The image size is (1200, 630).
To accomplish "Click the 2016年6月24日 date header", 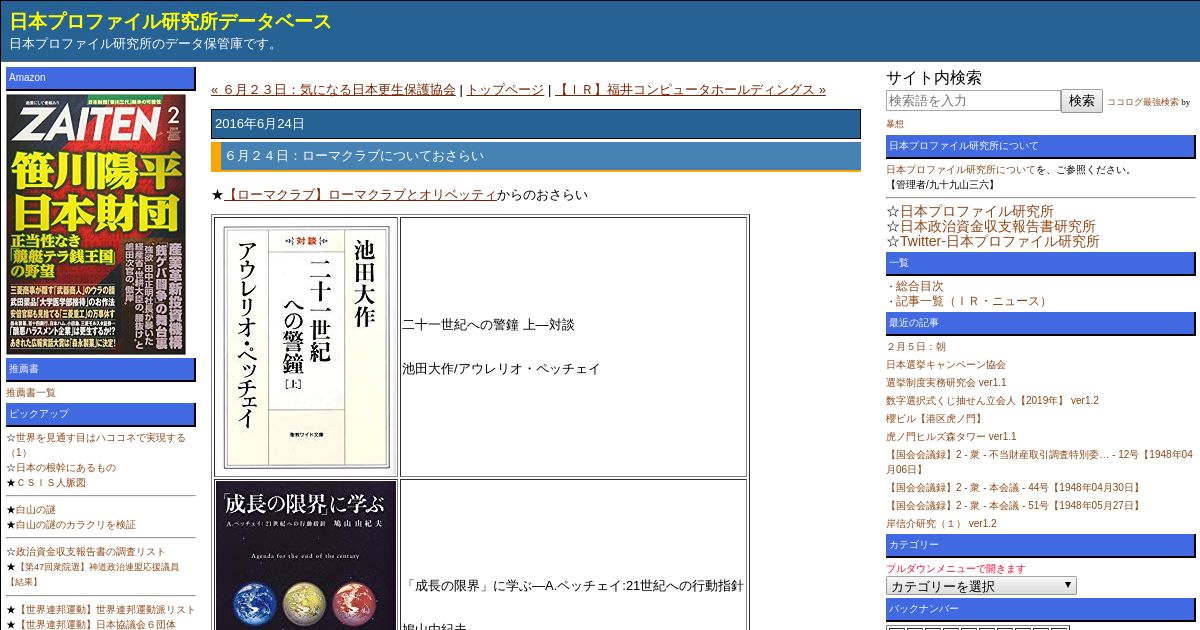I will (x=536, y=124).
